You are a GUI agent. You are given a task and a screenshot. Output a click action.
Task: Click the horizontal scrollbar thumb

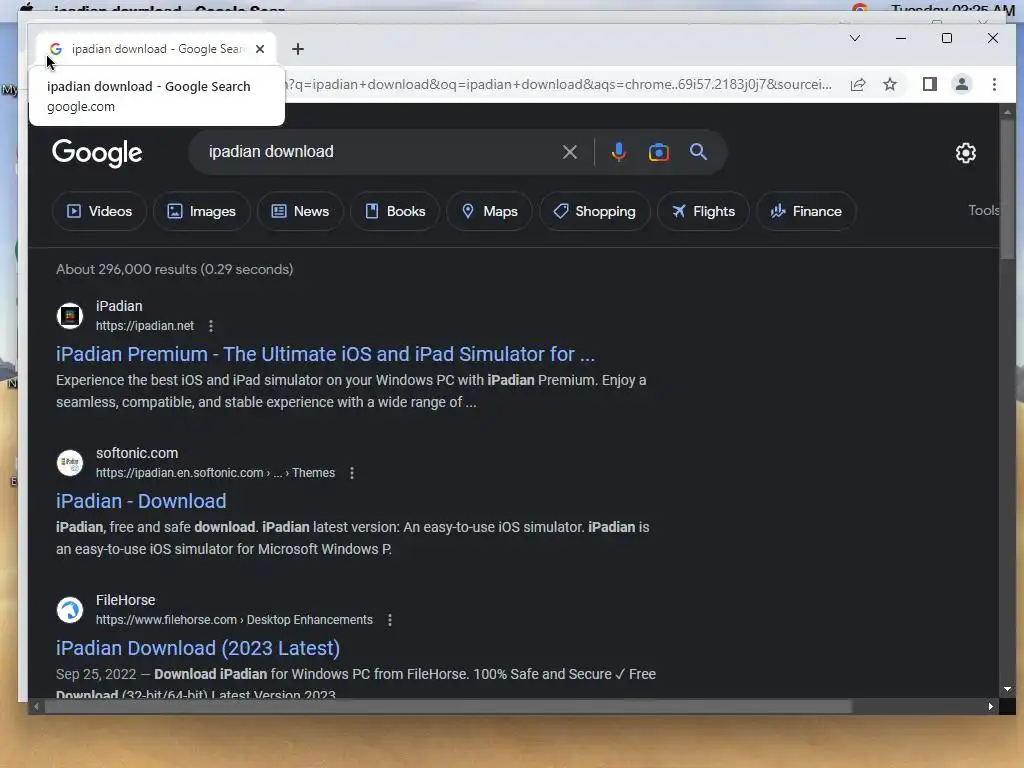point(448,707)
